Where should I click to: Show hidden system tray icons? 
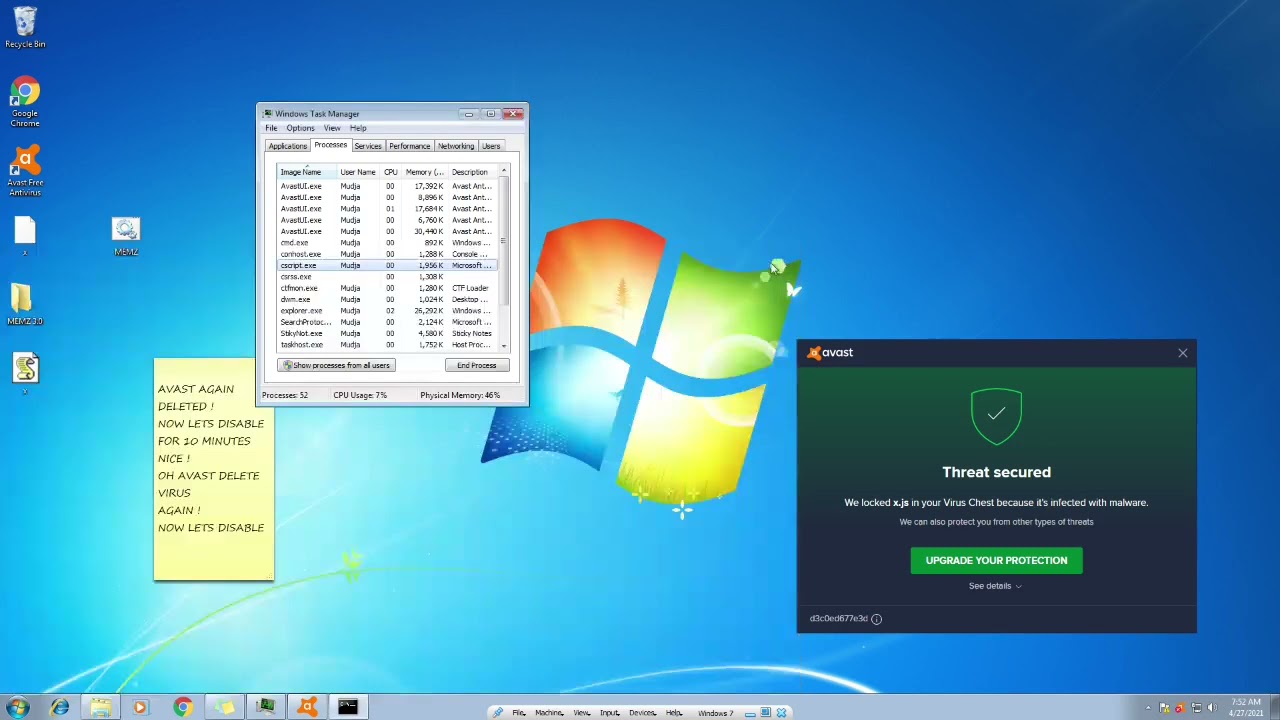coord(1148,708)
